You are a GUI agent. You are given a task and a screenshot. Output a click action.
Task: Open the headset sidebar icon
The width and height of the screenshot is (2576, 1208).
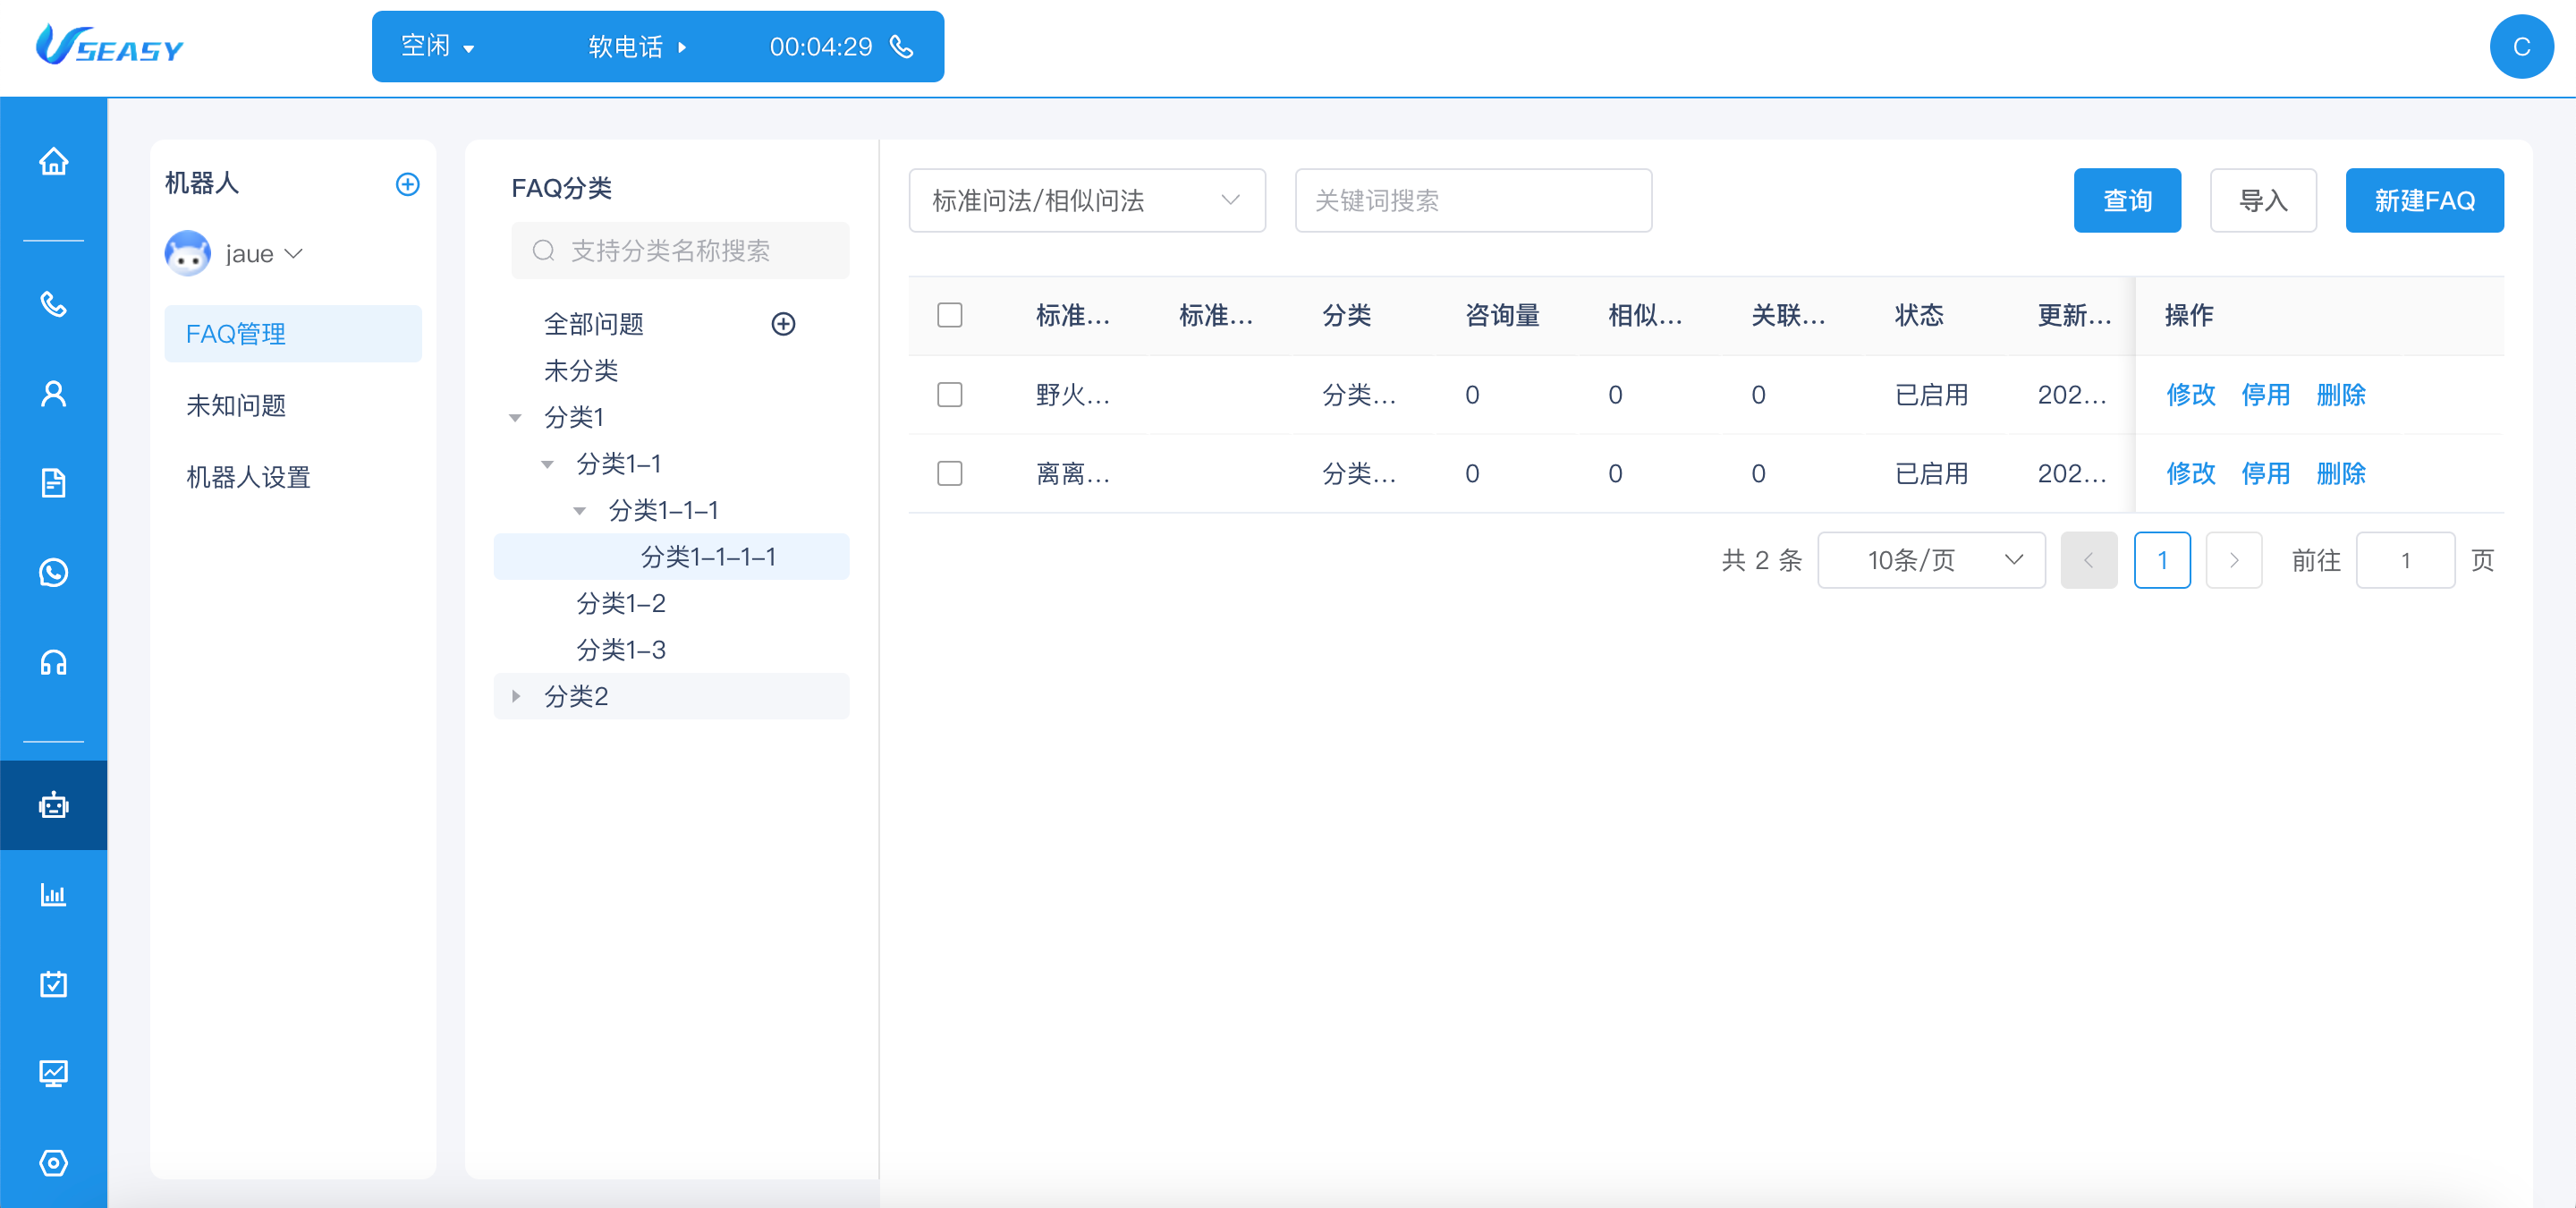(x=53, y=662)
